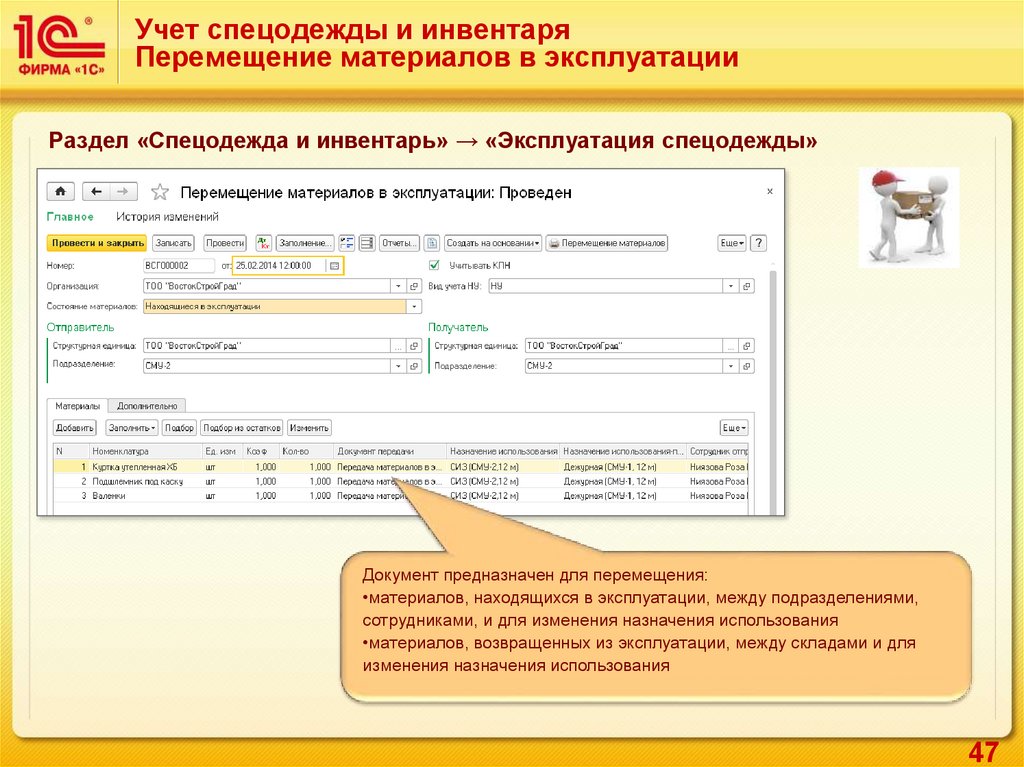
Task: Open the Заполнить dropdown in materials table
Action: [131, 428]
